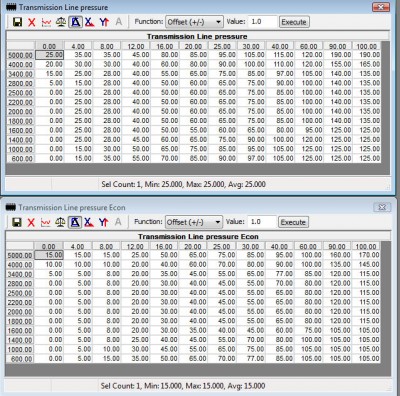Screen dimensions: 400x396
Task: Click the Save icon in Transmission Line pressure toolbar
Action: [17, 22]
